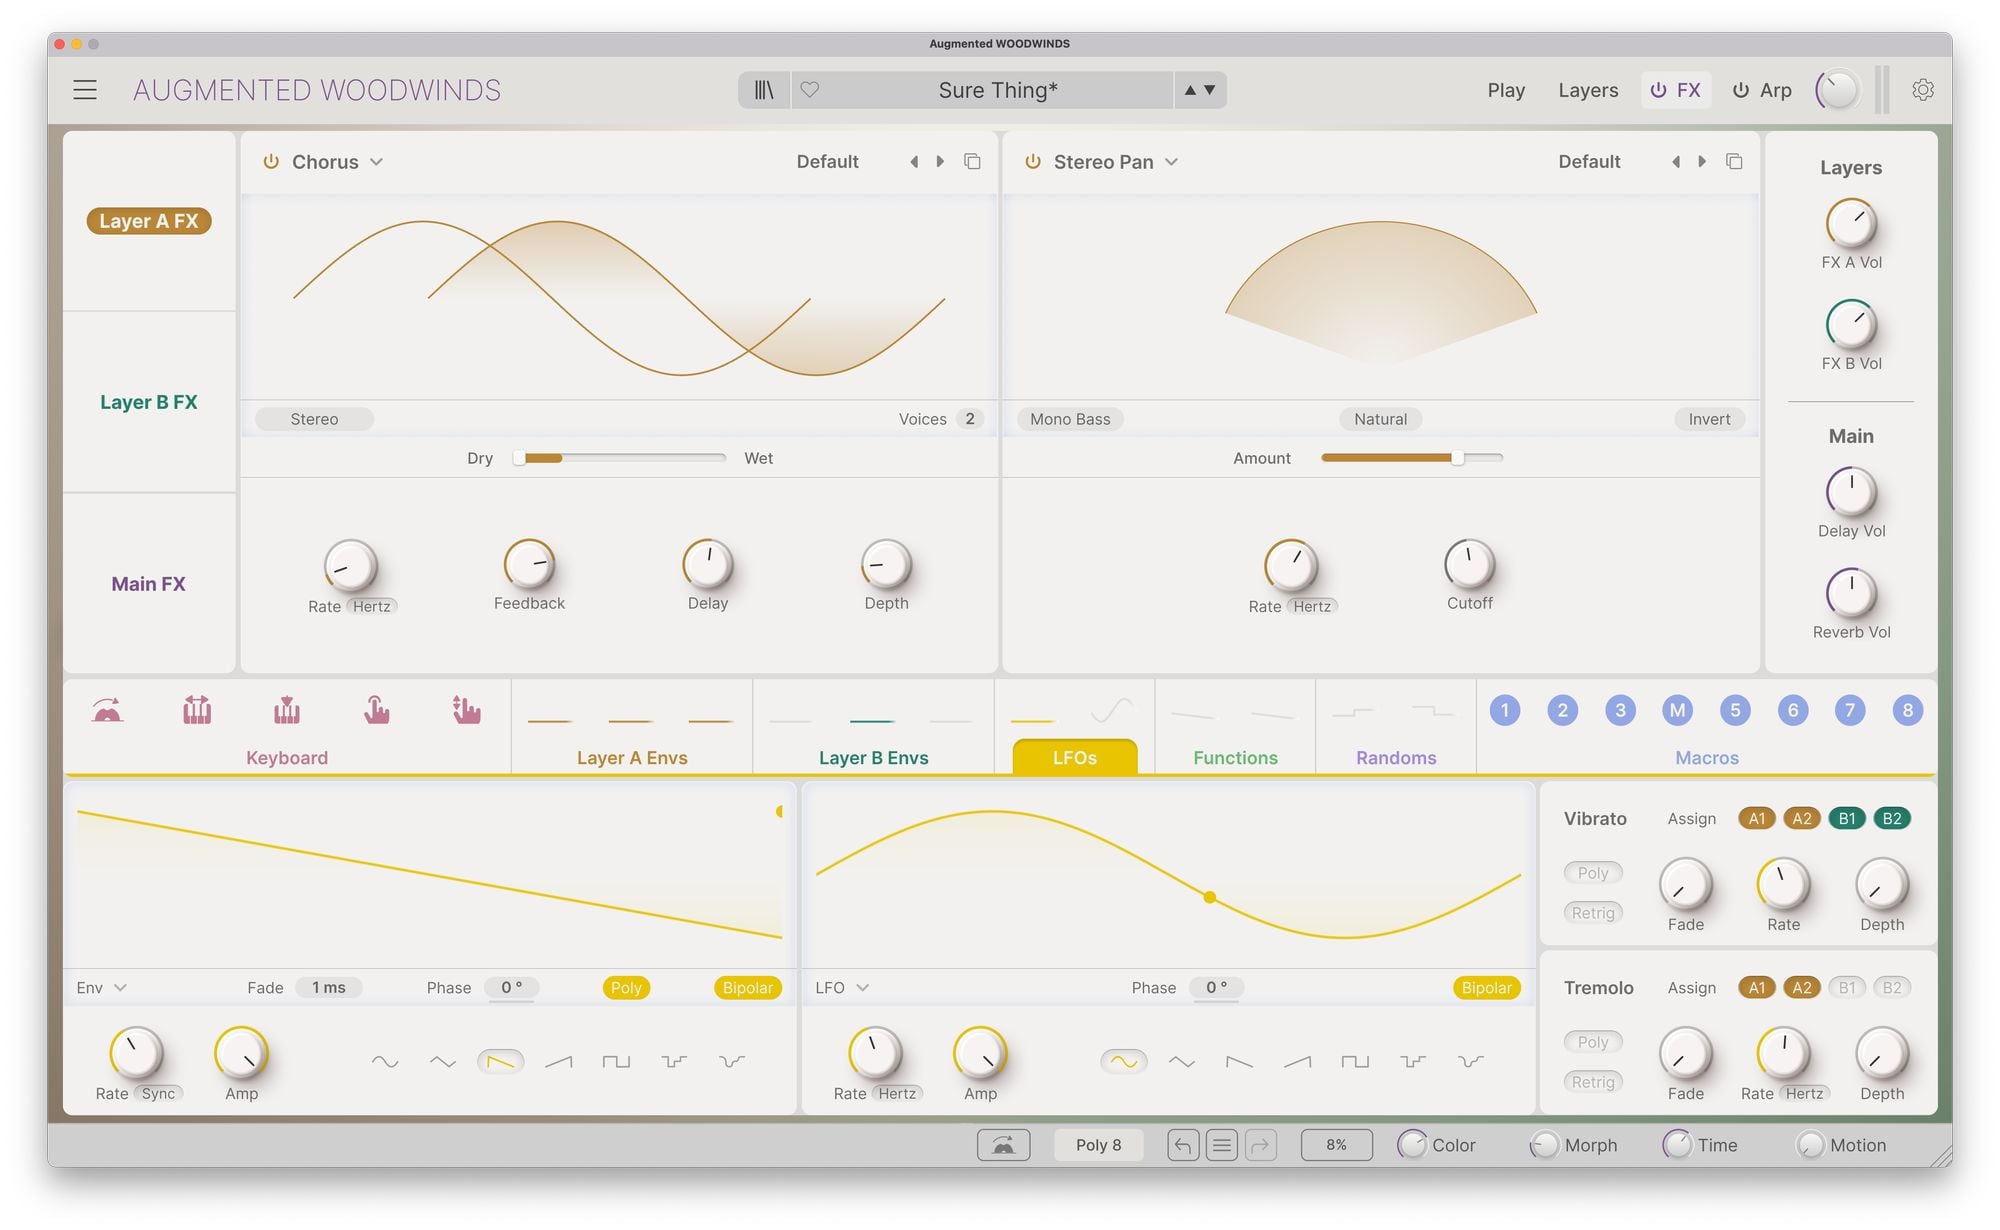Image resolution: width=2000 pixels, height=1230 pixels.
Task: Open the Layer B FX section
Action: click(149, 402)
